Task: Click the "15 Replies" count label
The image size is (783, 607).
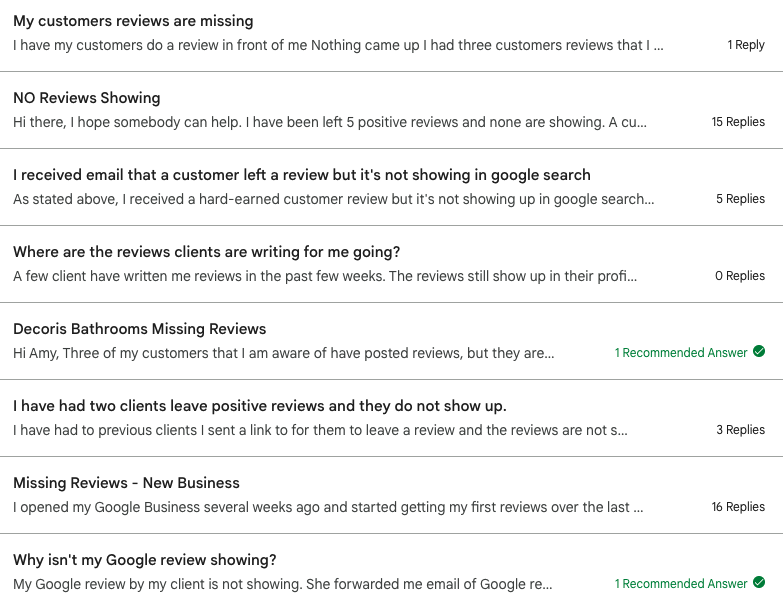Action: [x=738, y=122]
